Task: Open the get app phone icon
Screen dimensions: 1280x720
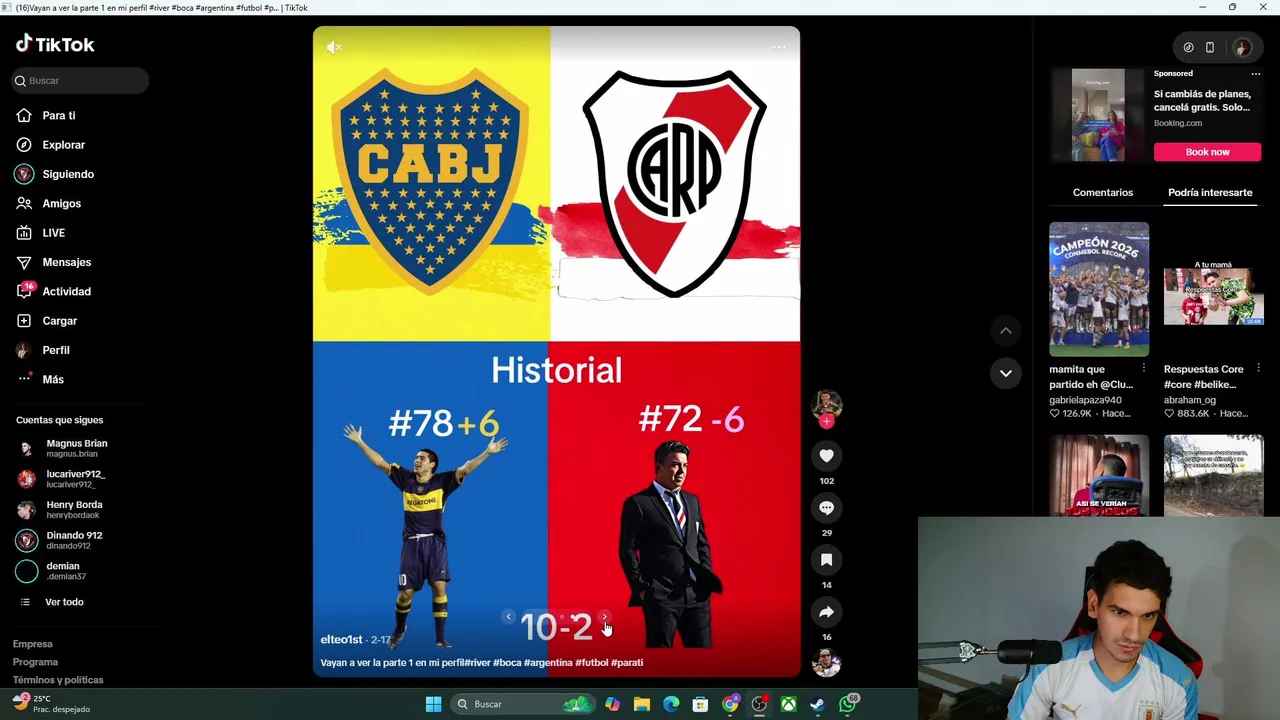Action: click(x=1210, y=47)
